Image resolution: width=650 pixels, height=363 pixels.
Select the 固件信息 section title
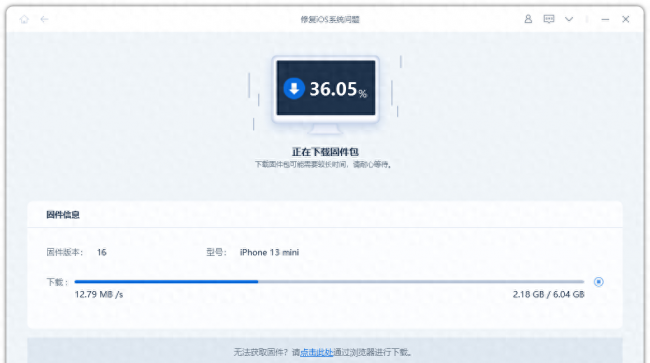(x=63, y=215)
